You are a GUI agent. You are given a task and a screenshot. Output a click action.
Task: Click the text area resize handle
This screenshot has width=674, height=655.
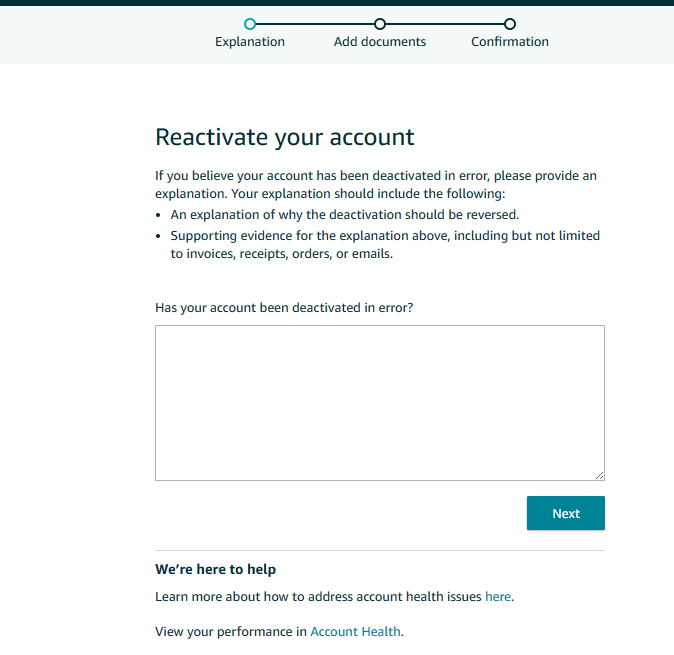pyautogui.click(x=600, y=475)
